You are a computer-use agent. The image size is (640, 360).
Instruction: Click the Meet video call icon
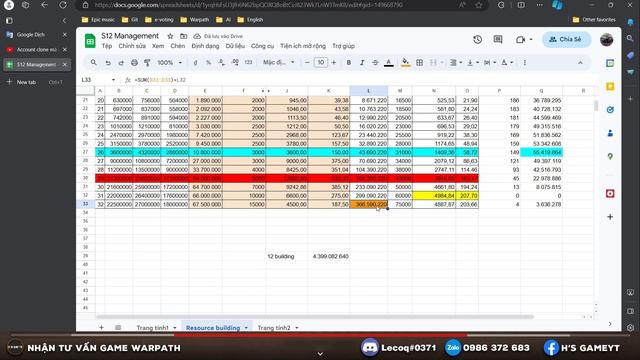click(x=520, y=40)
